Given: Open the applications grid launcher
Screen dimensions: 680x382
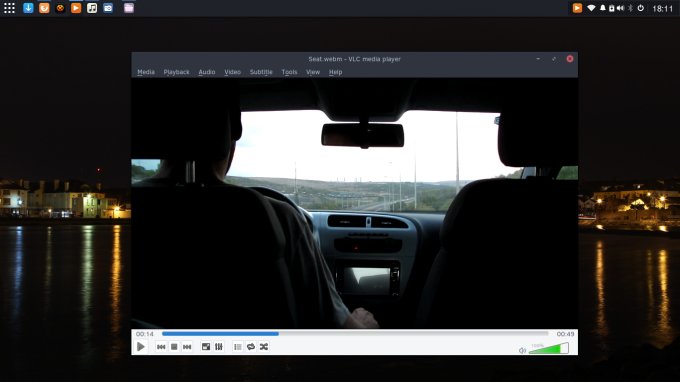Looking at the screenshot, I should coord(9,8).
